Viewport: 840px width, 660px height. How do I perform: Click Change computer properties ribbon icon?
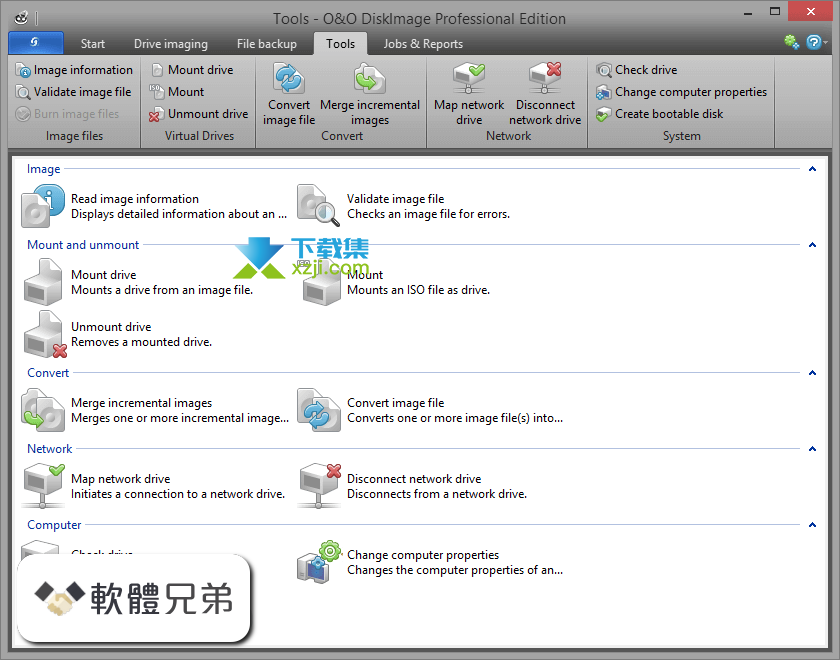pos(604,92)
